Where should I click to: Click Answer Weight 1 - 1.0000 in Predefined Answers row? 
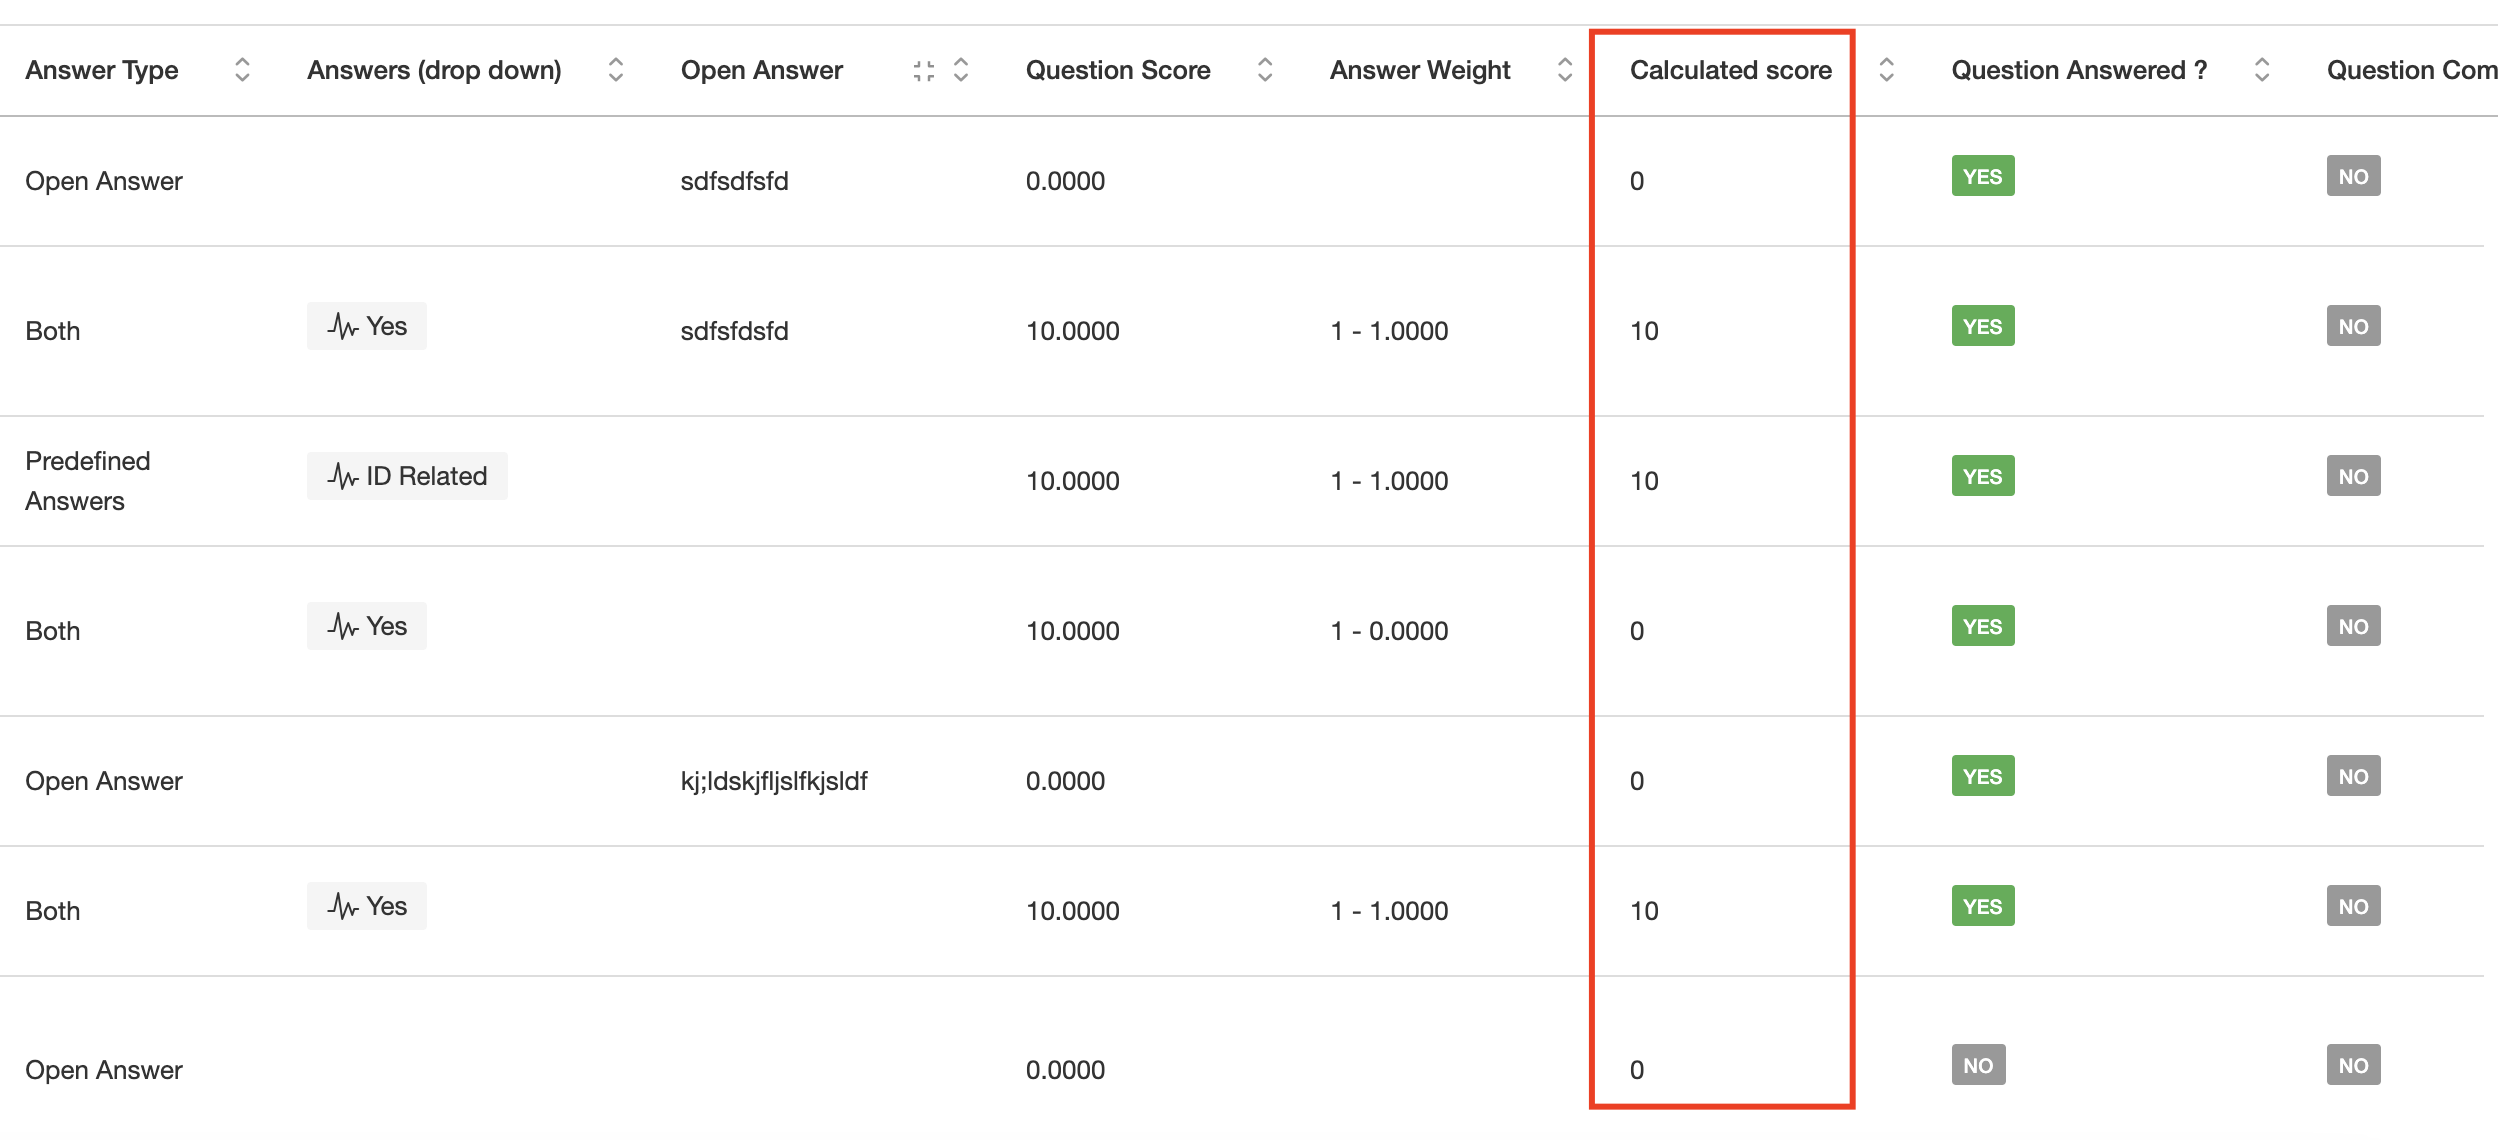tap(1389, 481)
